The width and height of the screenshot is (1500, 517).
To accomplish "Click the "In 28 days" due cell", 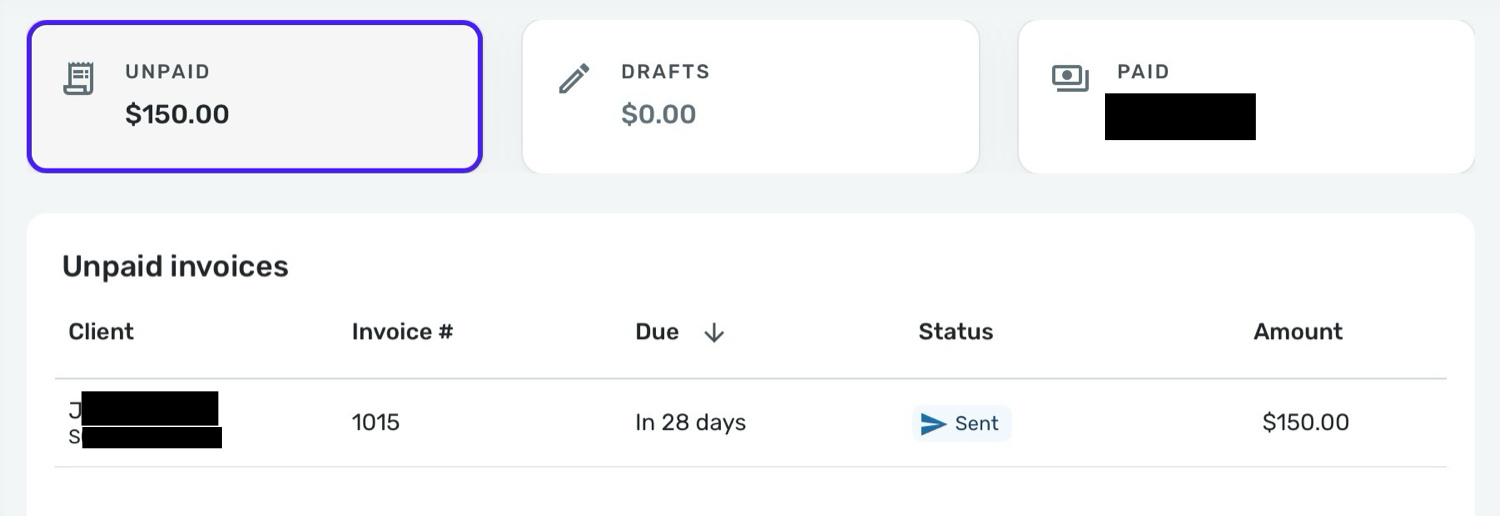I will click(x=690, y=423).
